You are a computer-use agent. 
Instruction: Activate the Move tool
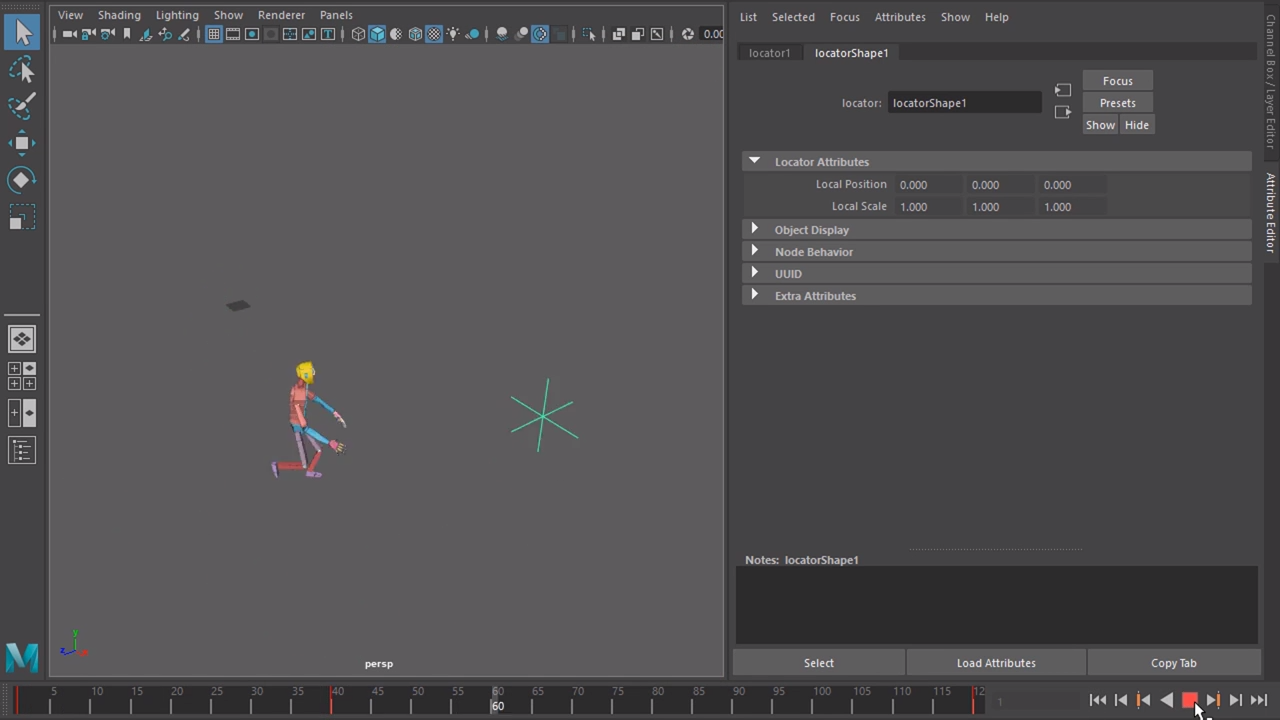tap(22, 142)
